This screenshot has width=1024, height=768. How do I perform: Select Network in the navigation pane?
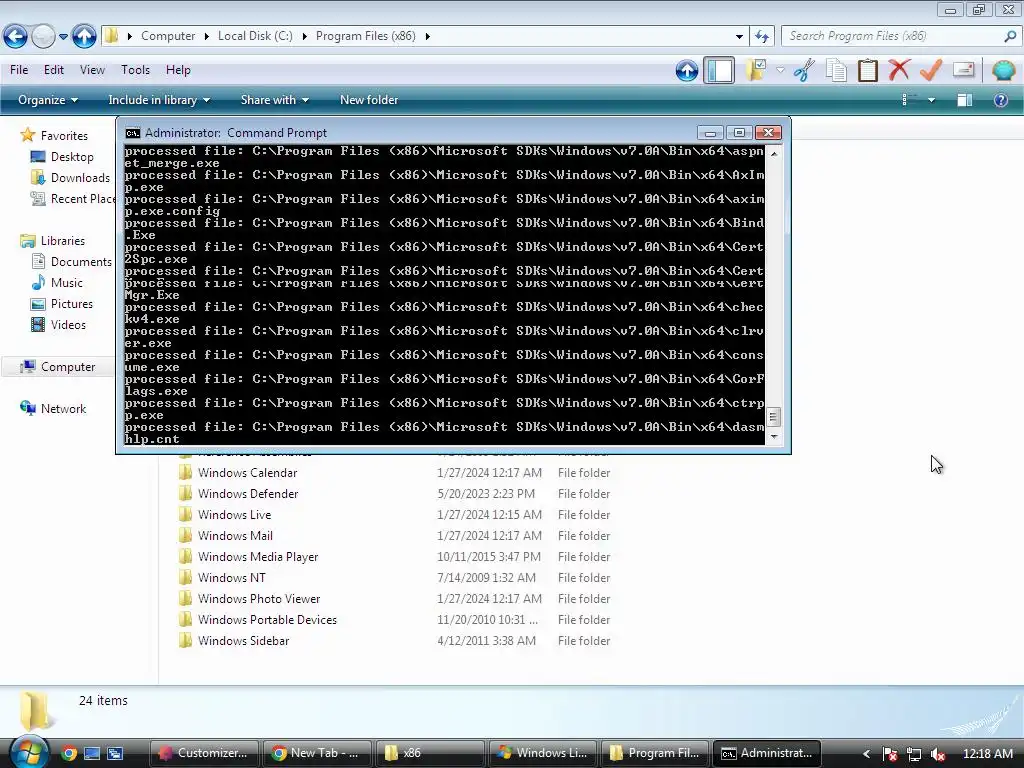[63, 409]
